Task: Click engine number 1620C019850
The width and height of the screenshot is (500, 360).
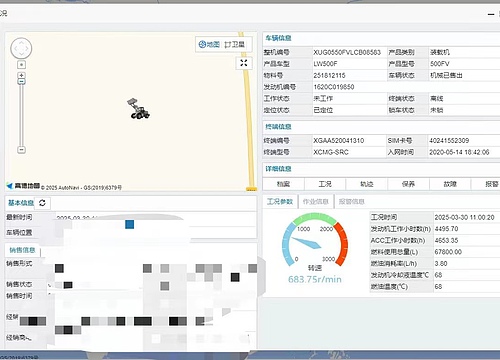Action: (x=334, y=87)
